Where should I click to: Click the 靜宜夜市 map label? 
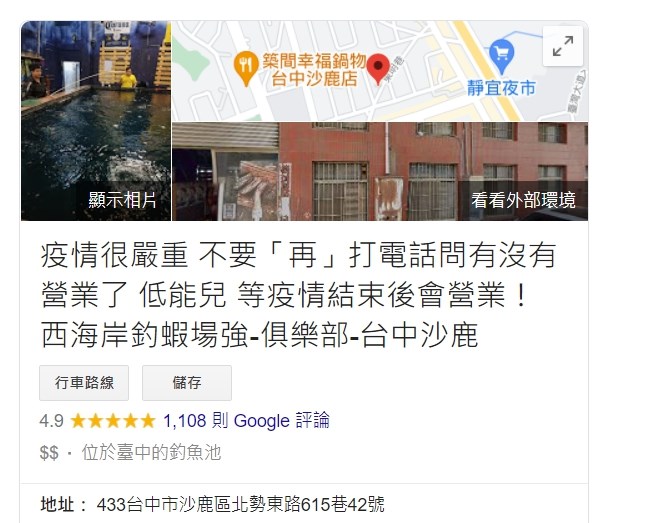(x=501, y=88)
